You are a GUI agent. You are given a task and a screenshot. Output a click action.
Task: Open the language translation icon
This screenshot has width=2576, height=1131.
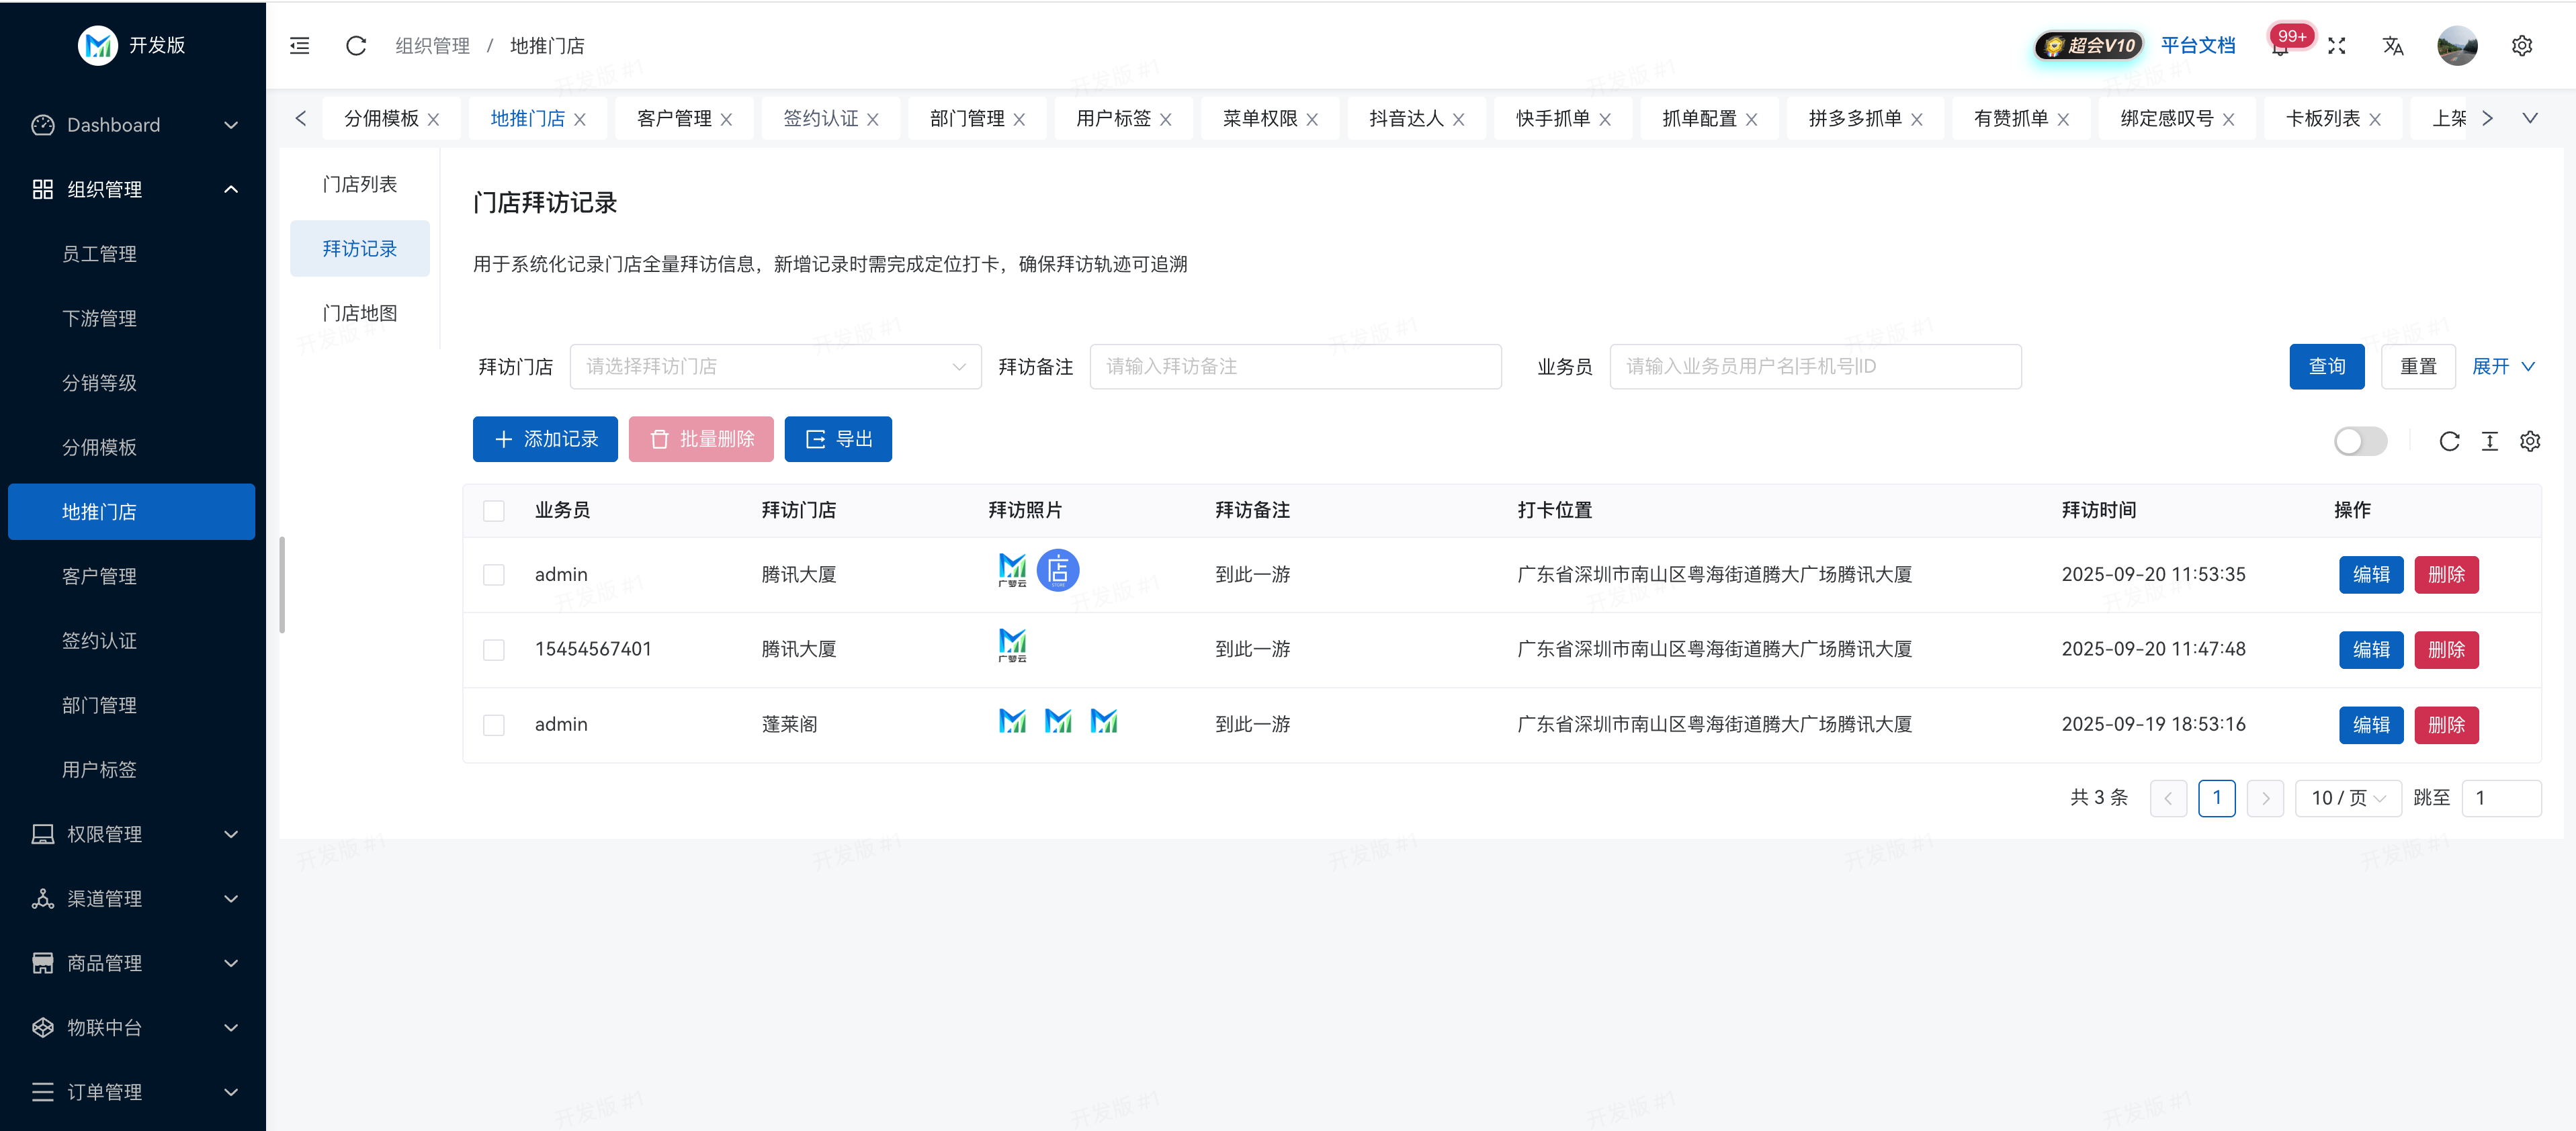[2392, 46]
